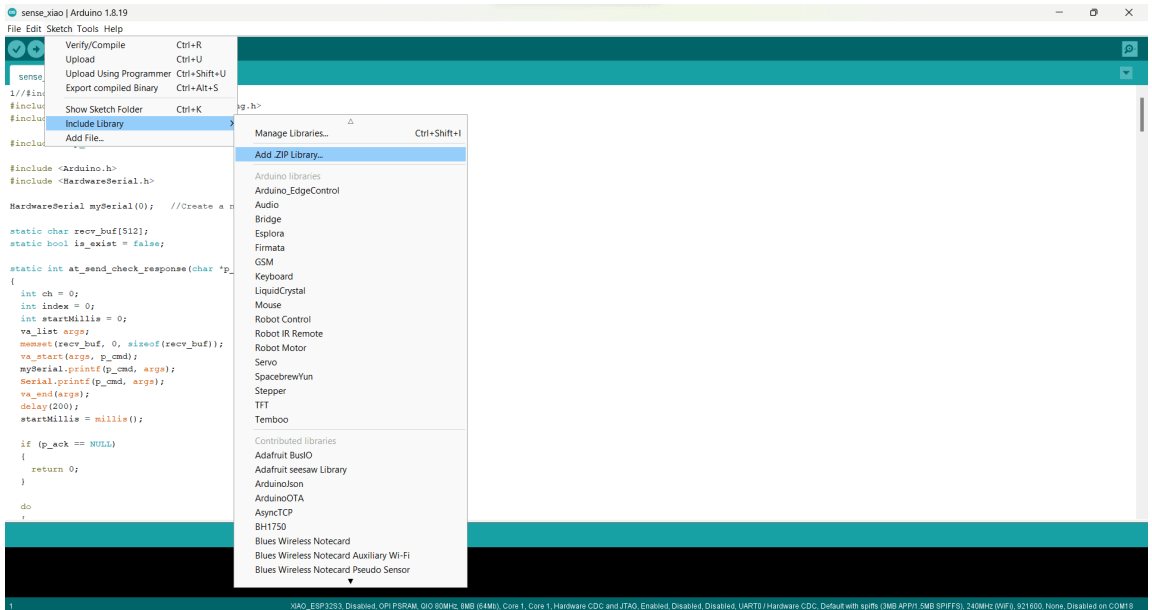Include the Robot Control library

coord(350,320)
